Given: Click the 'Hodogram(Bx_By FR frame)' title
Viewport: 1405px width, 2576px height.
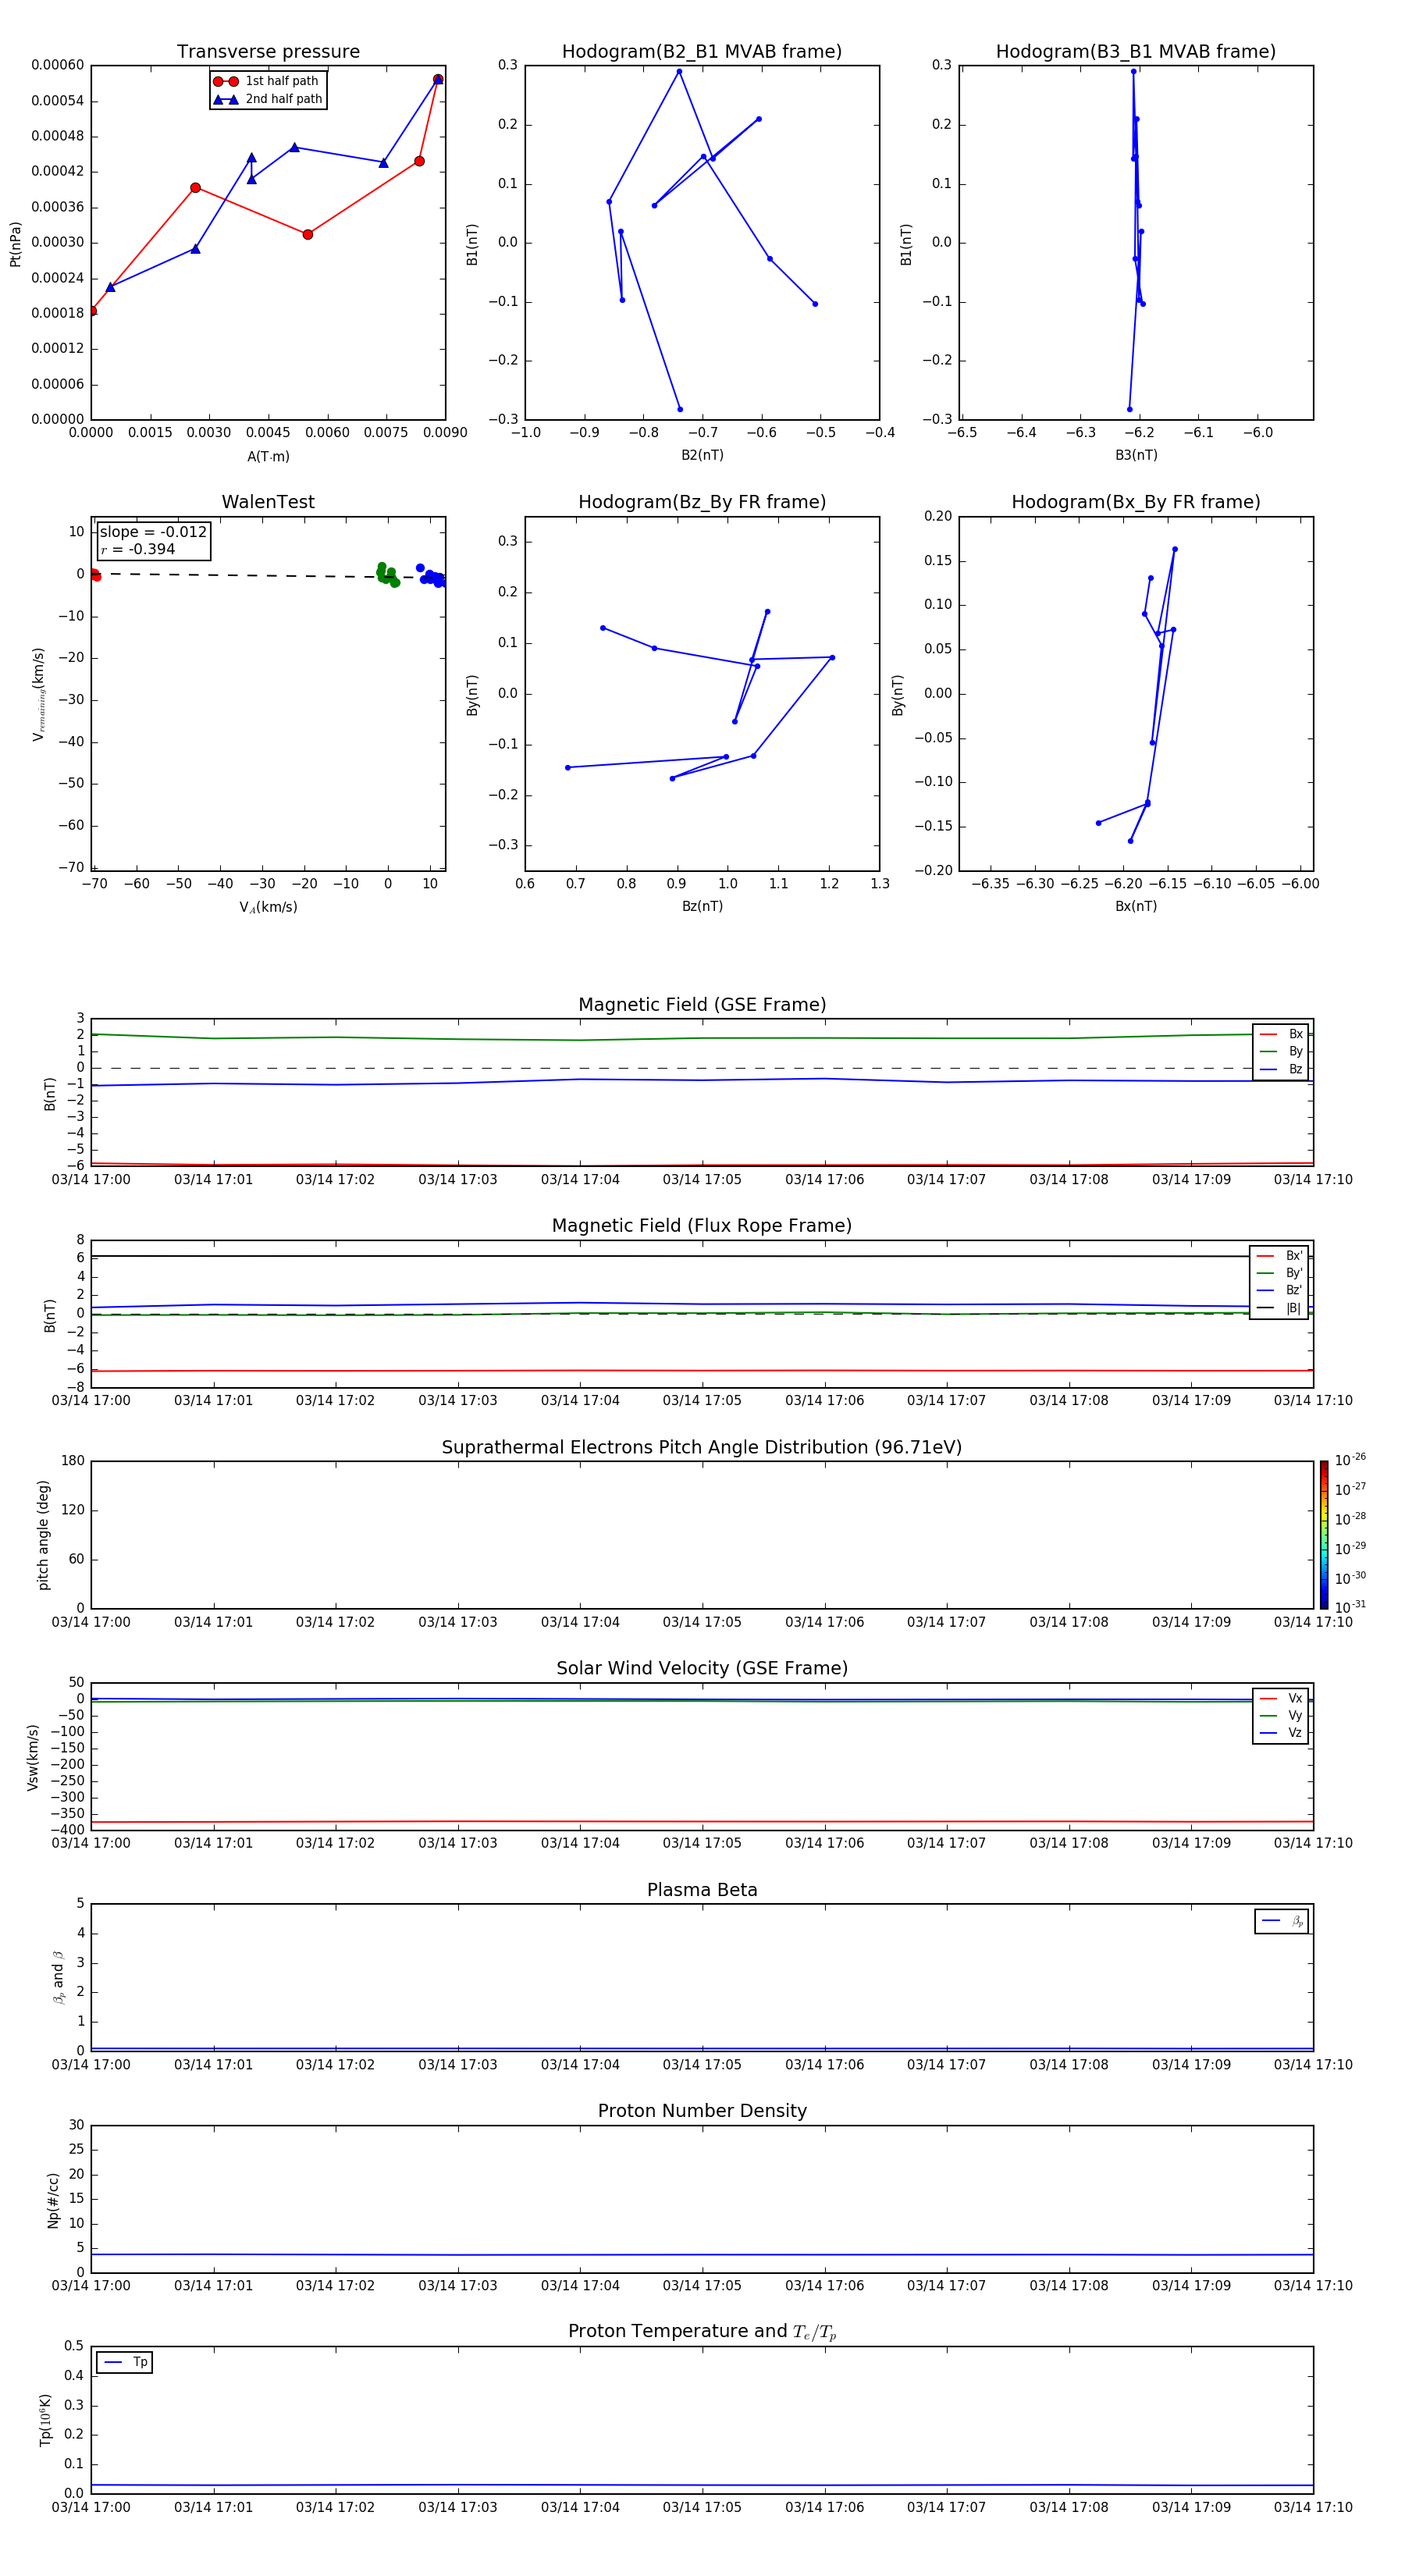Looking at the screenshot, I should click(x=1136, y=502).
